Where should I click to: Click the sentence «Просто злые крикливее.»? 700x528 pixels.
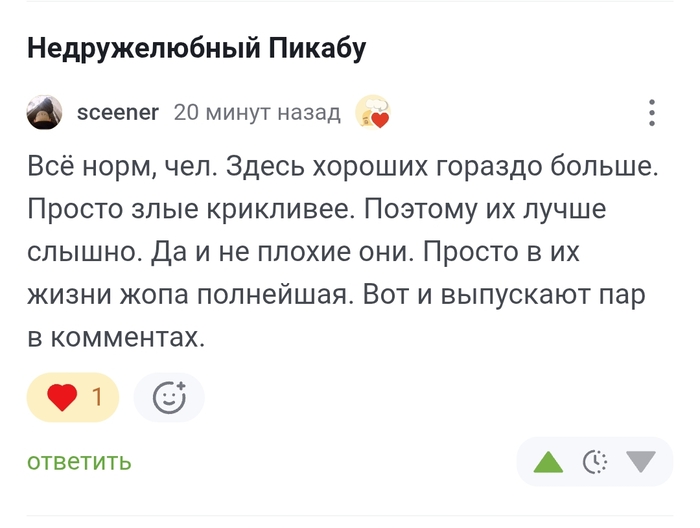click(191, 210)
